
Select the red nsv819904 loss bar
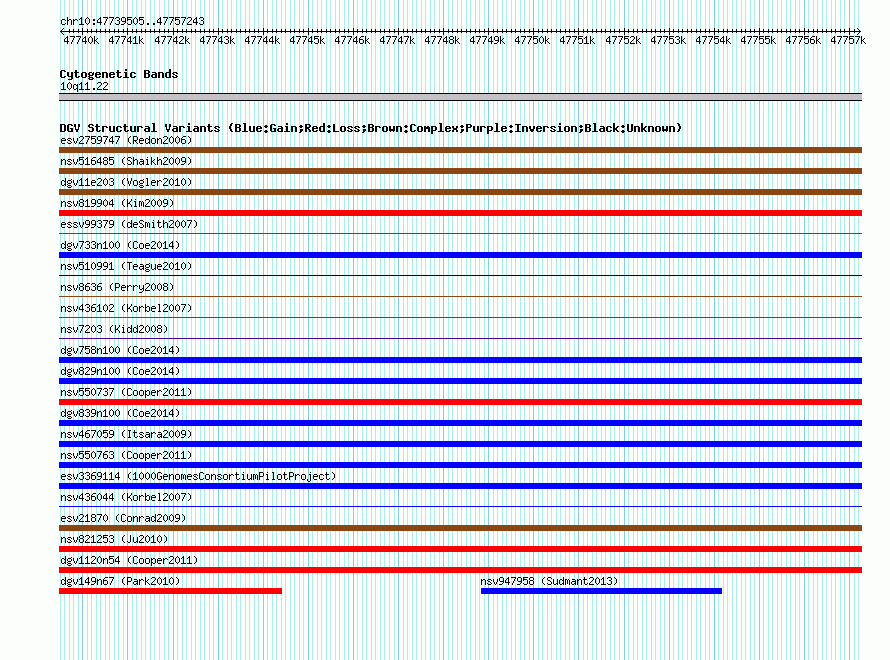[460, 213]
